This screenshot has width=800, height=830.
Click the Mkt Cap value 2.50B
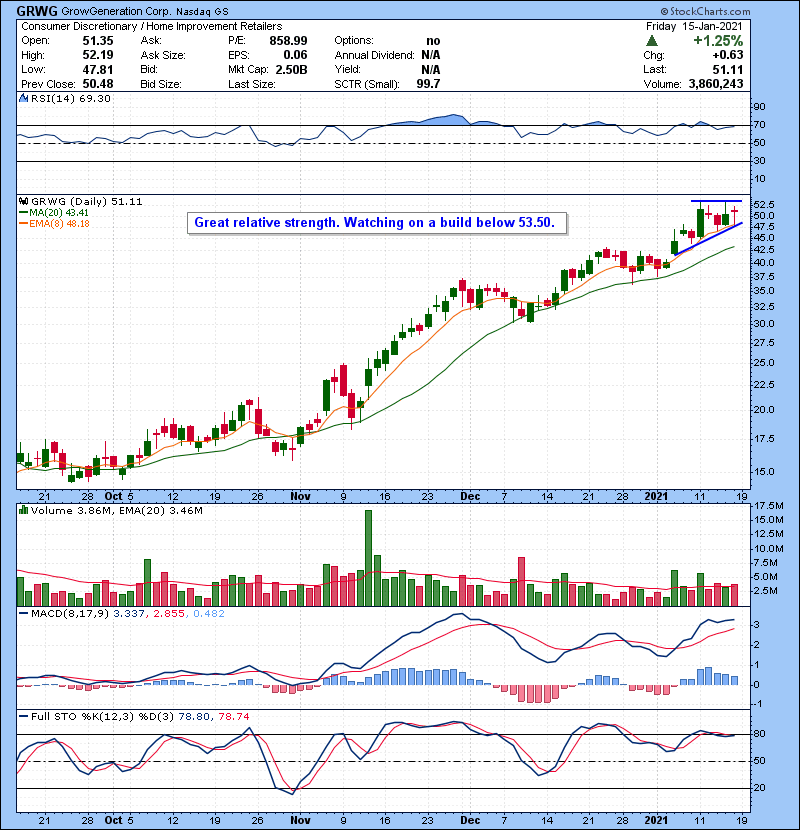click(291, 69)
